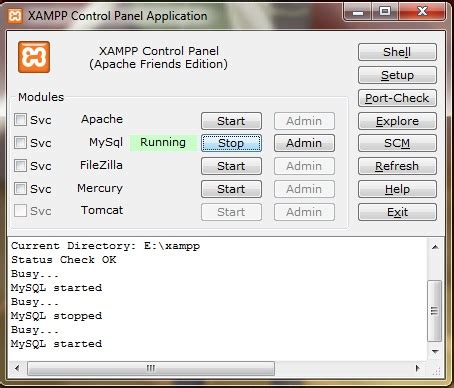Click the horizontal scroll left arrow
Viewport: 454px width, 388px height.
tap(17, 368)
